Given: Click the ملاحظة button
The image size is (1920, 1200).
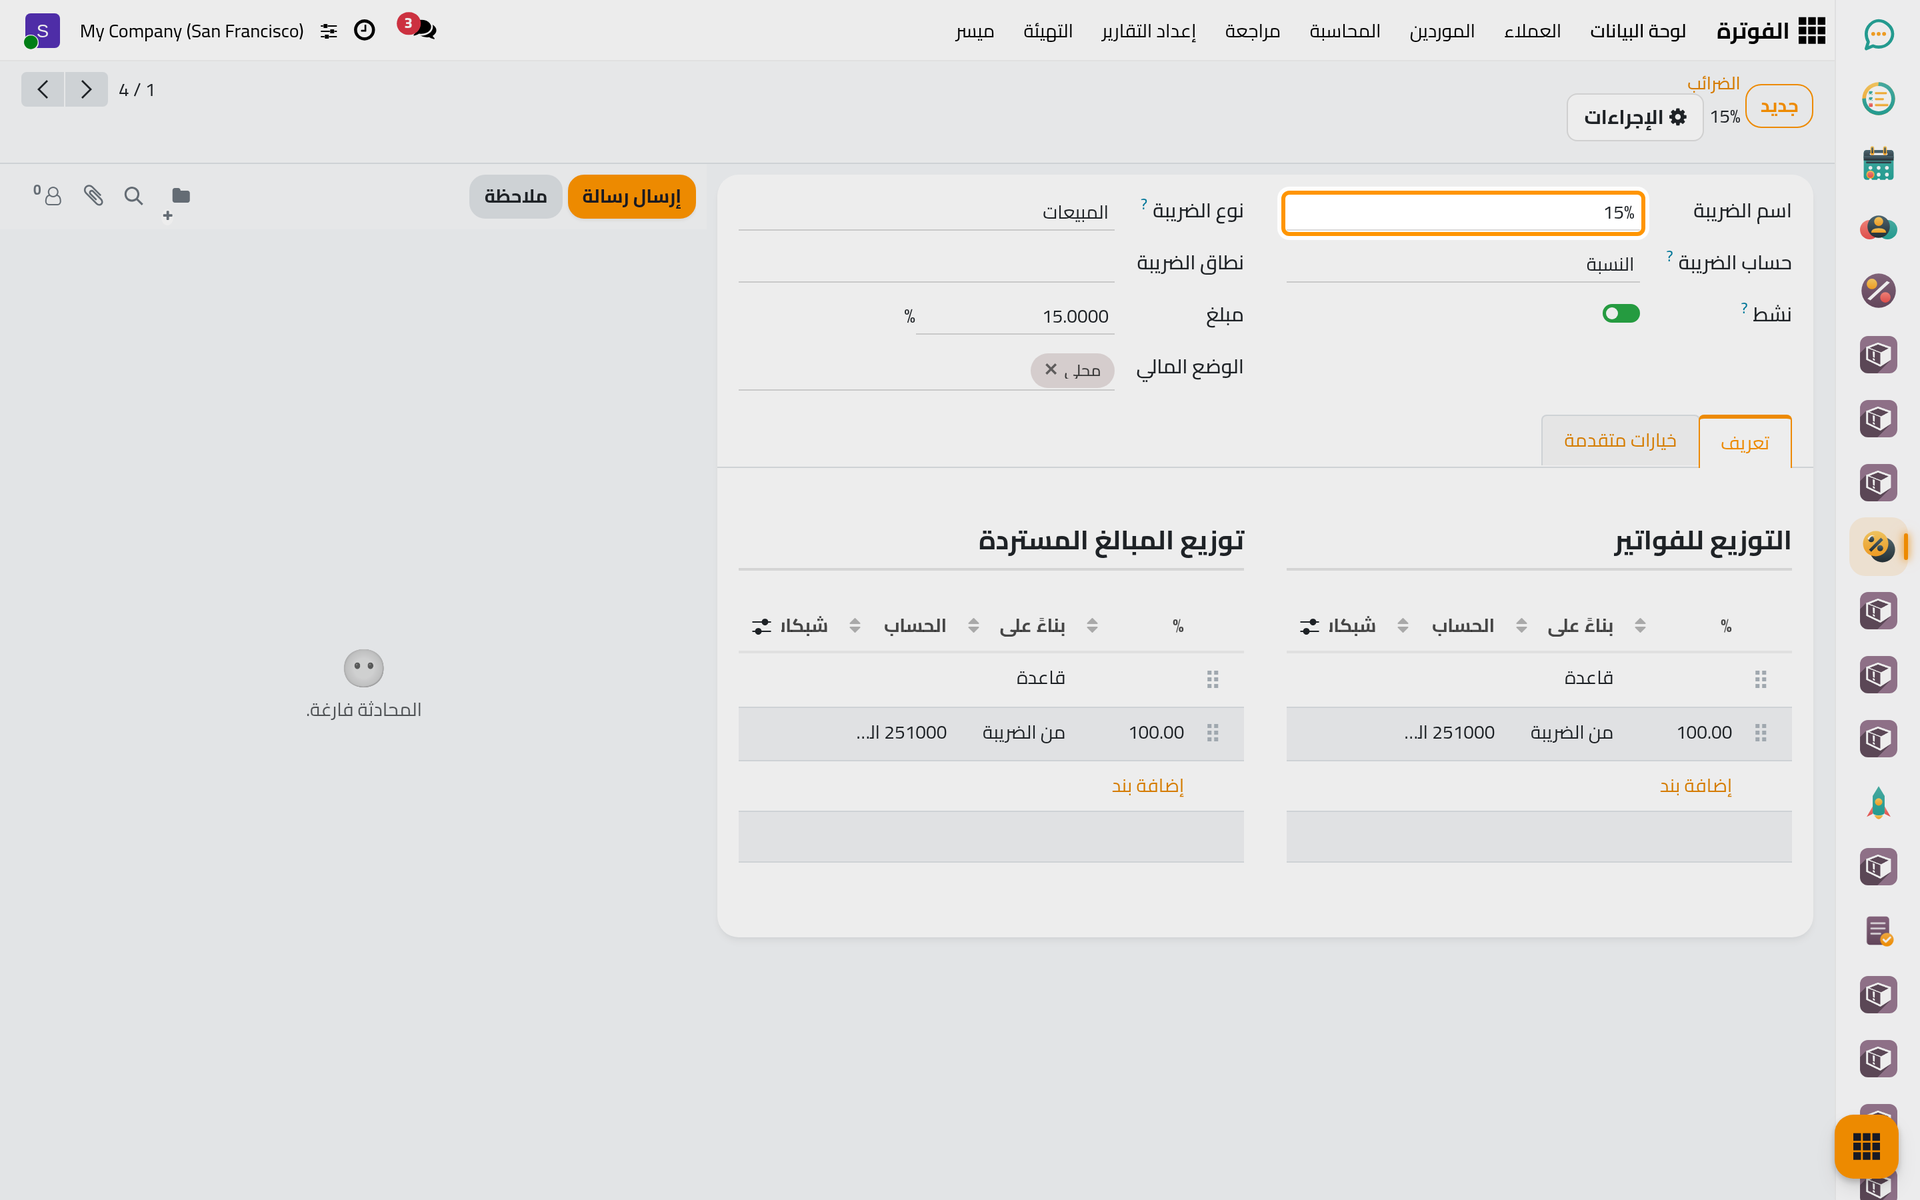Looking at the screenshot, I should pos(516,196).
